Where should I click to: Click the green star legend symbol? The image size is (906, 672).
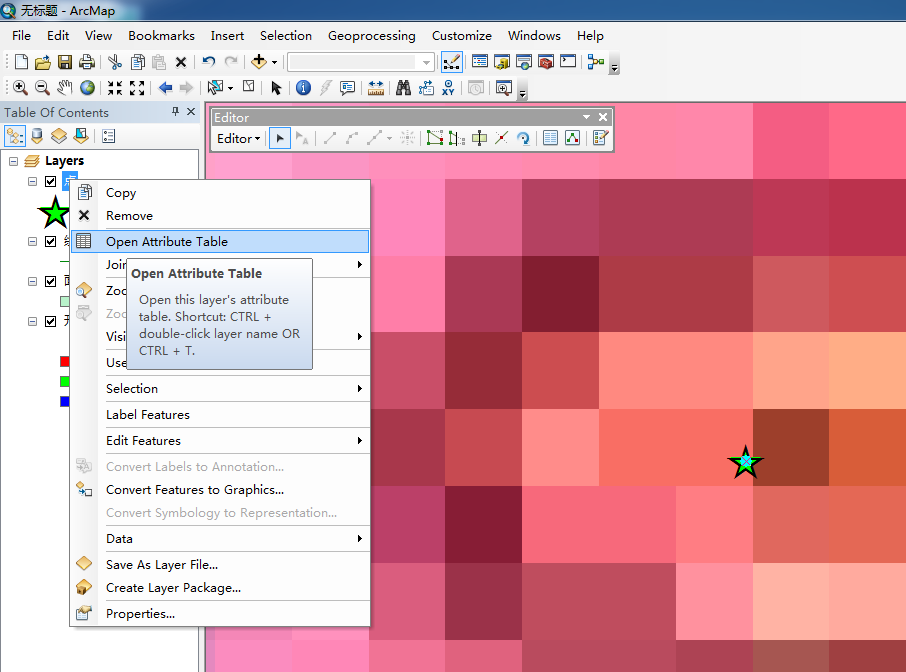click(x=54, y=212)
